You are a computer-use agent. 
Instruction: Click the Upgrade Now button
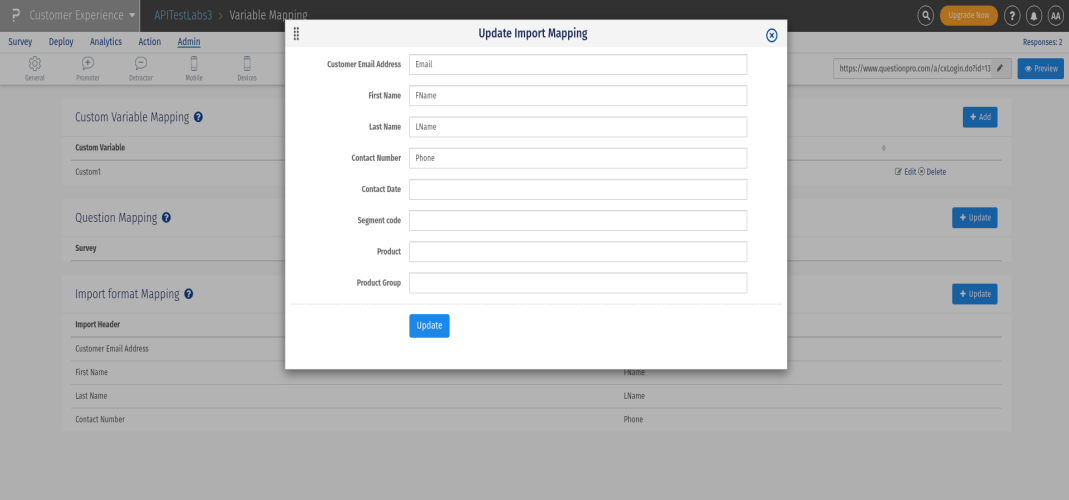[x=969, y=15]
